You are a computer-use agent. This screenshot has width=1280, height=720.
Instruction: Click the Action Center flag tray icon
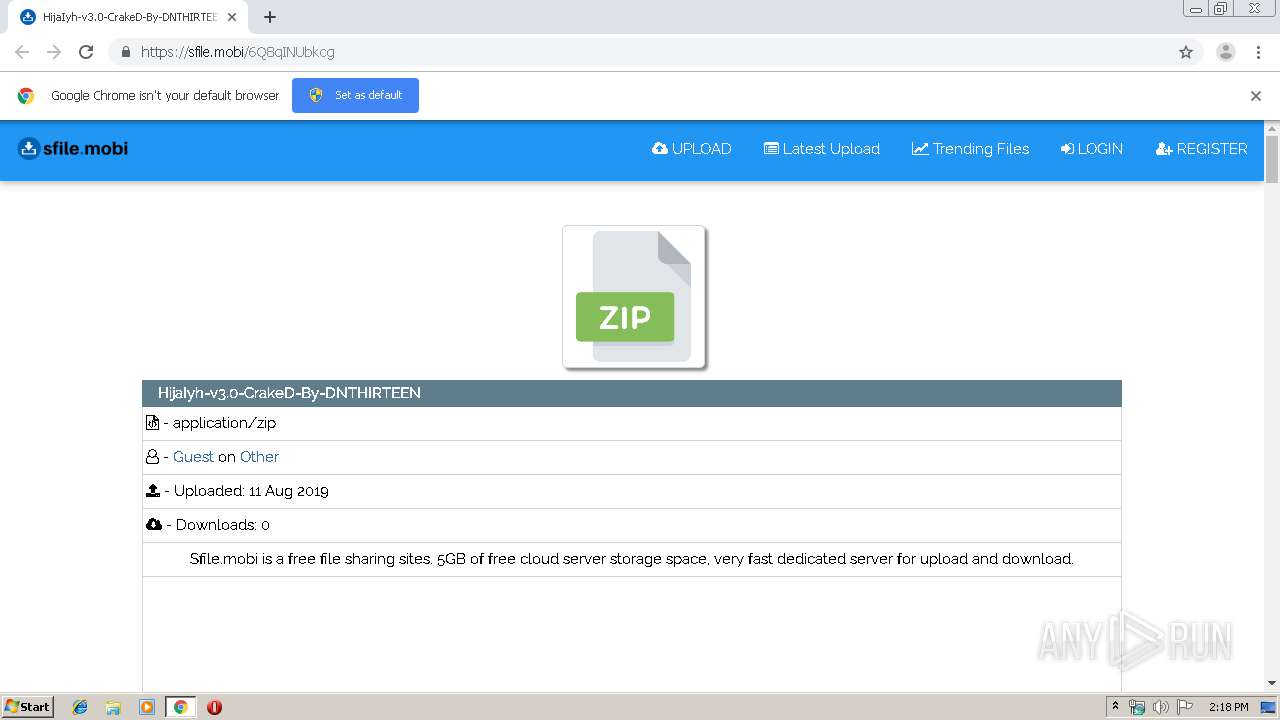point(1185,707)
